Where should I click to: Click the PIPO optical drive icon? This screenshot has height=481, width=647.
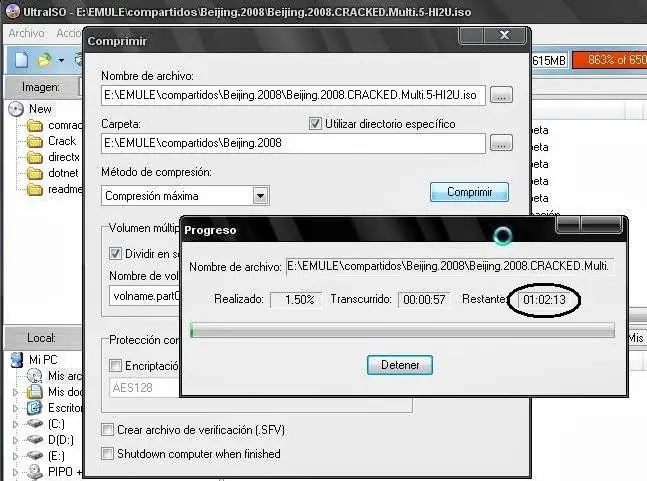[35, 472]
